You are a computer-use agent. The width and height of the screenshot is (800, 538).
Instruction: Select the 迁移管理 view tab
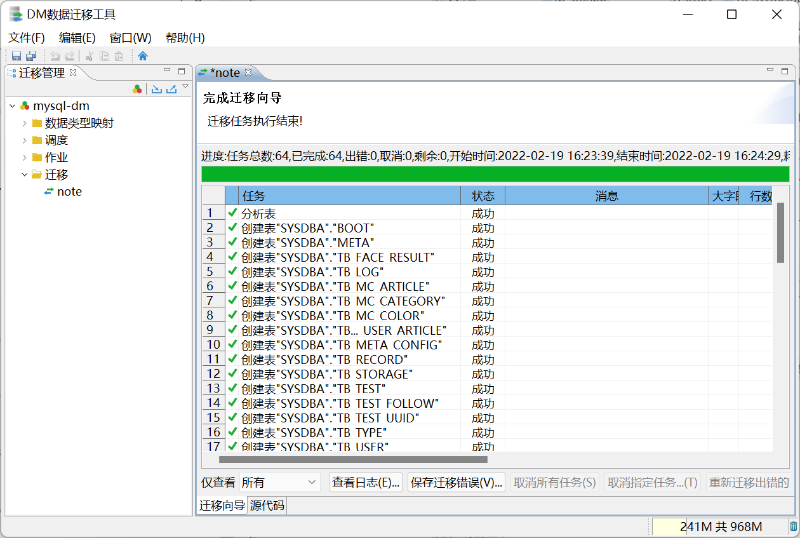click(x=42, y=73)
